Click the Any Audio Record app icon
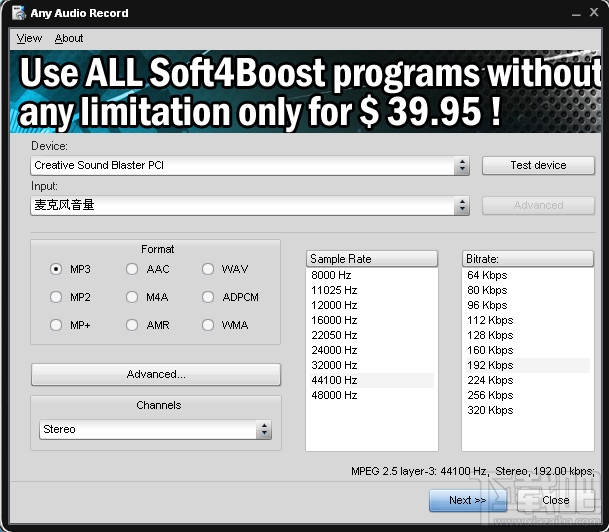 (18, 13)
